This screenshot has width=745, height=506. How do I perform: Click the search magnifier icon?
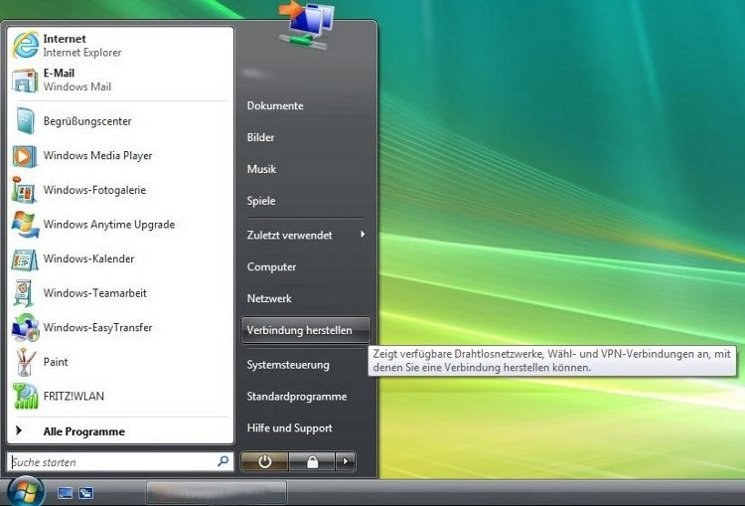coord(223,461)
